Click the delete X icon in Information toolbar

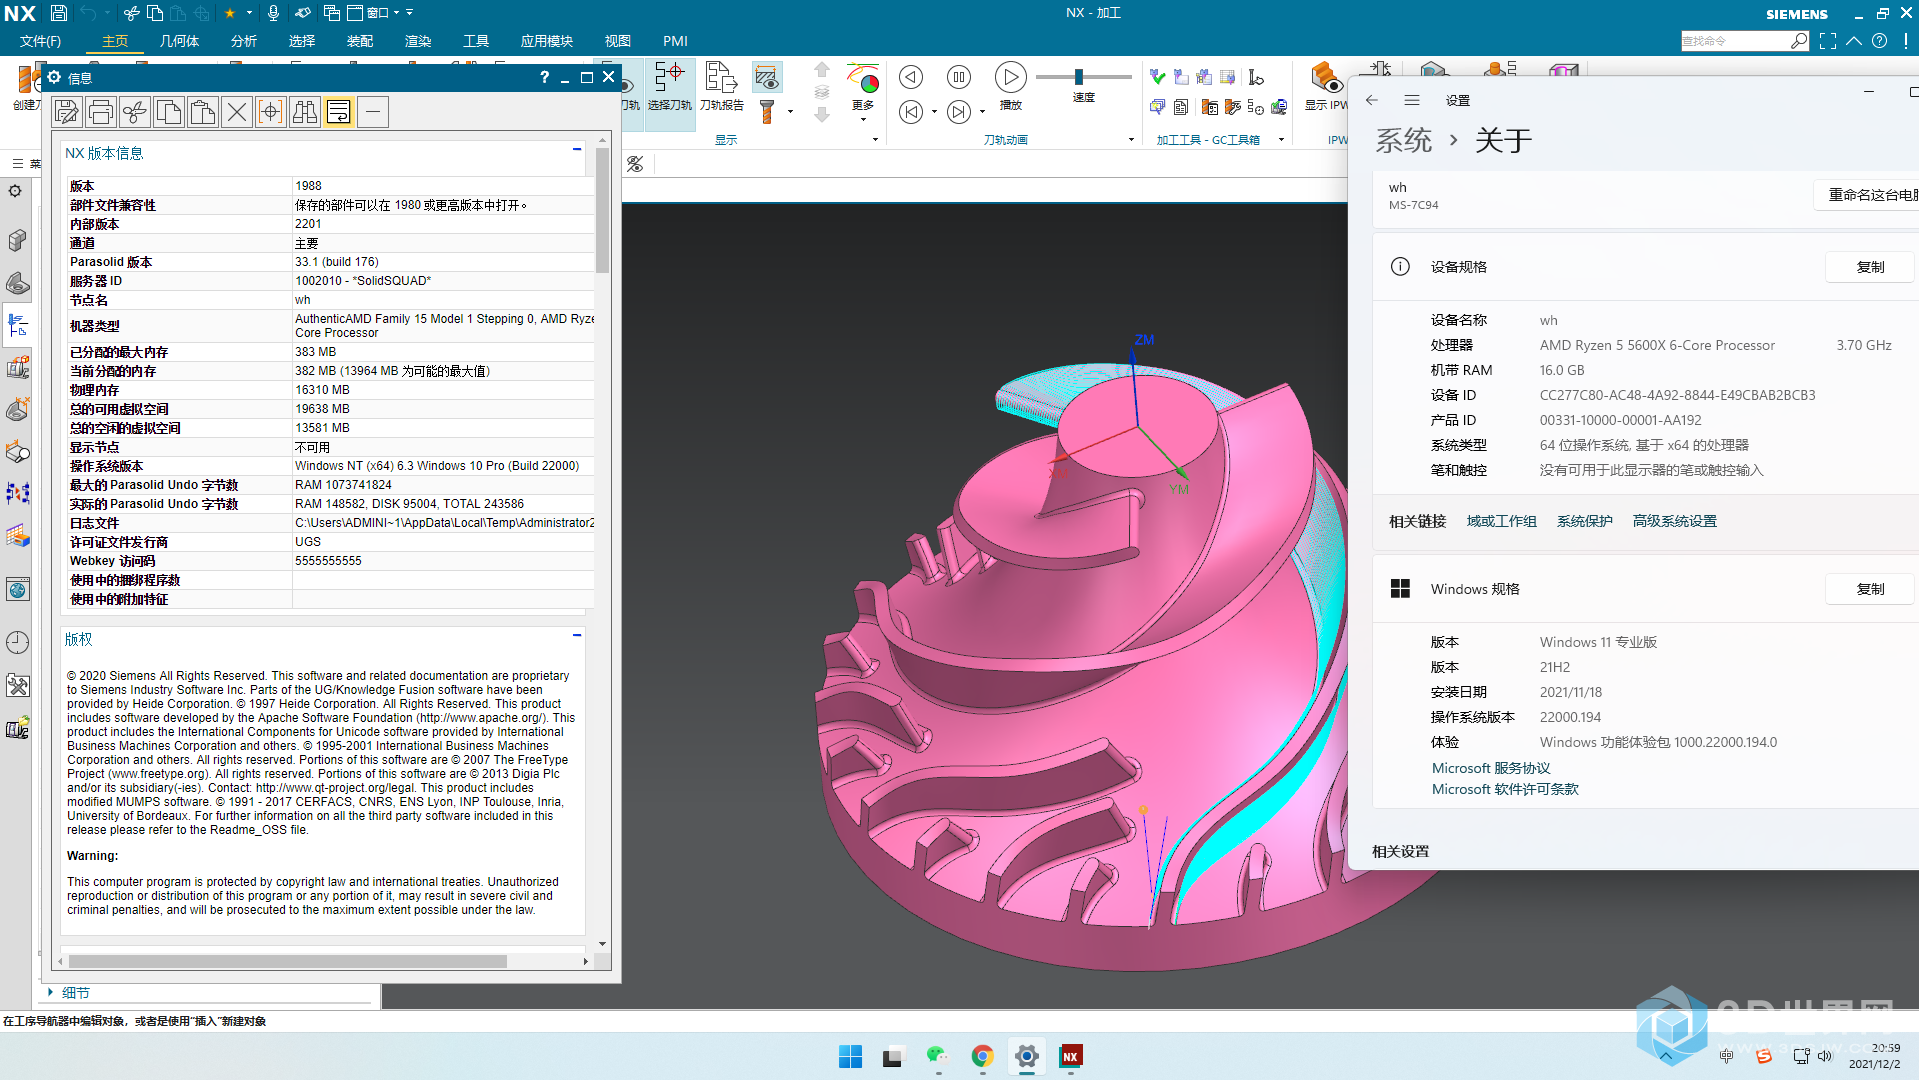pos(237,112)
